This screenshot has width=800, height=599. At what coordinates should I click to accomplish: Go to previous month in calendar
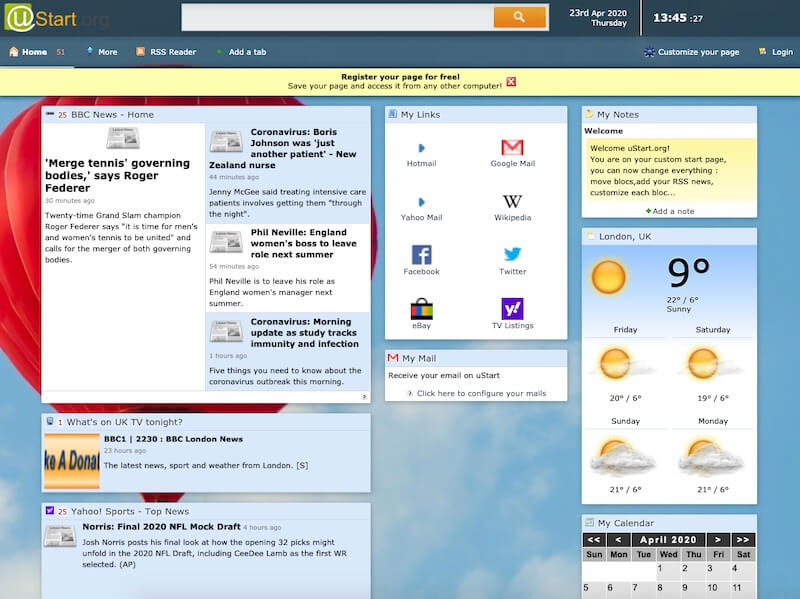tap(618, 540)
